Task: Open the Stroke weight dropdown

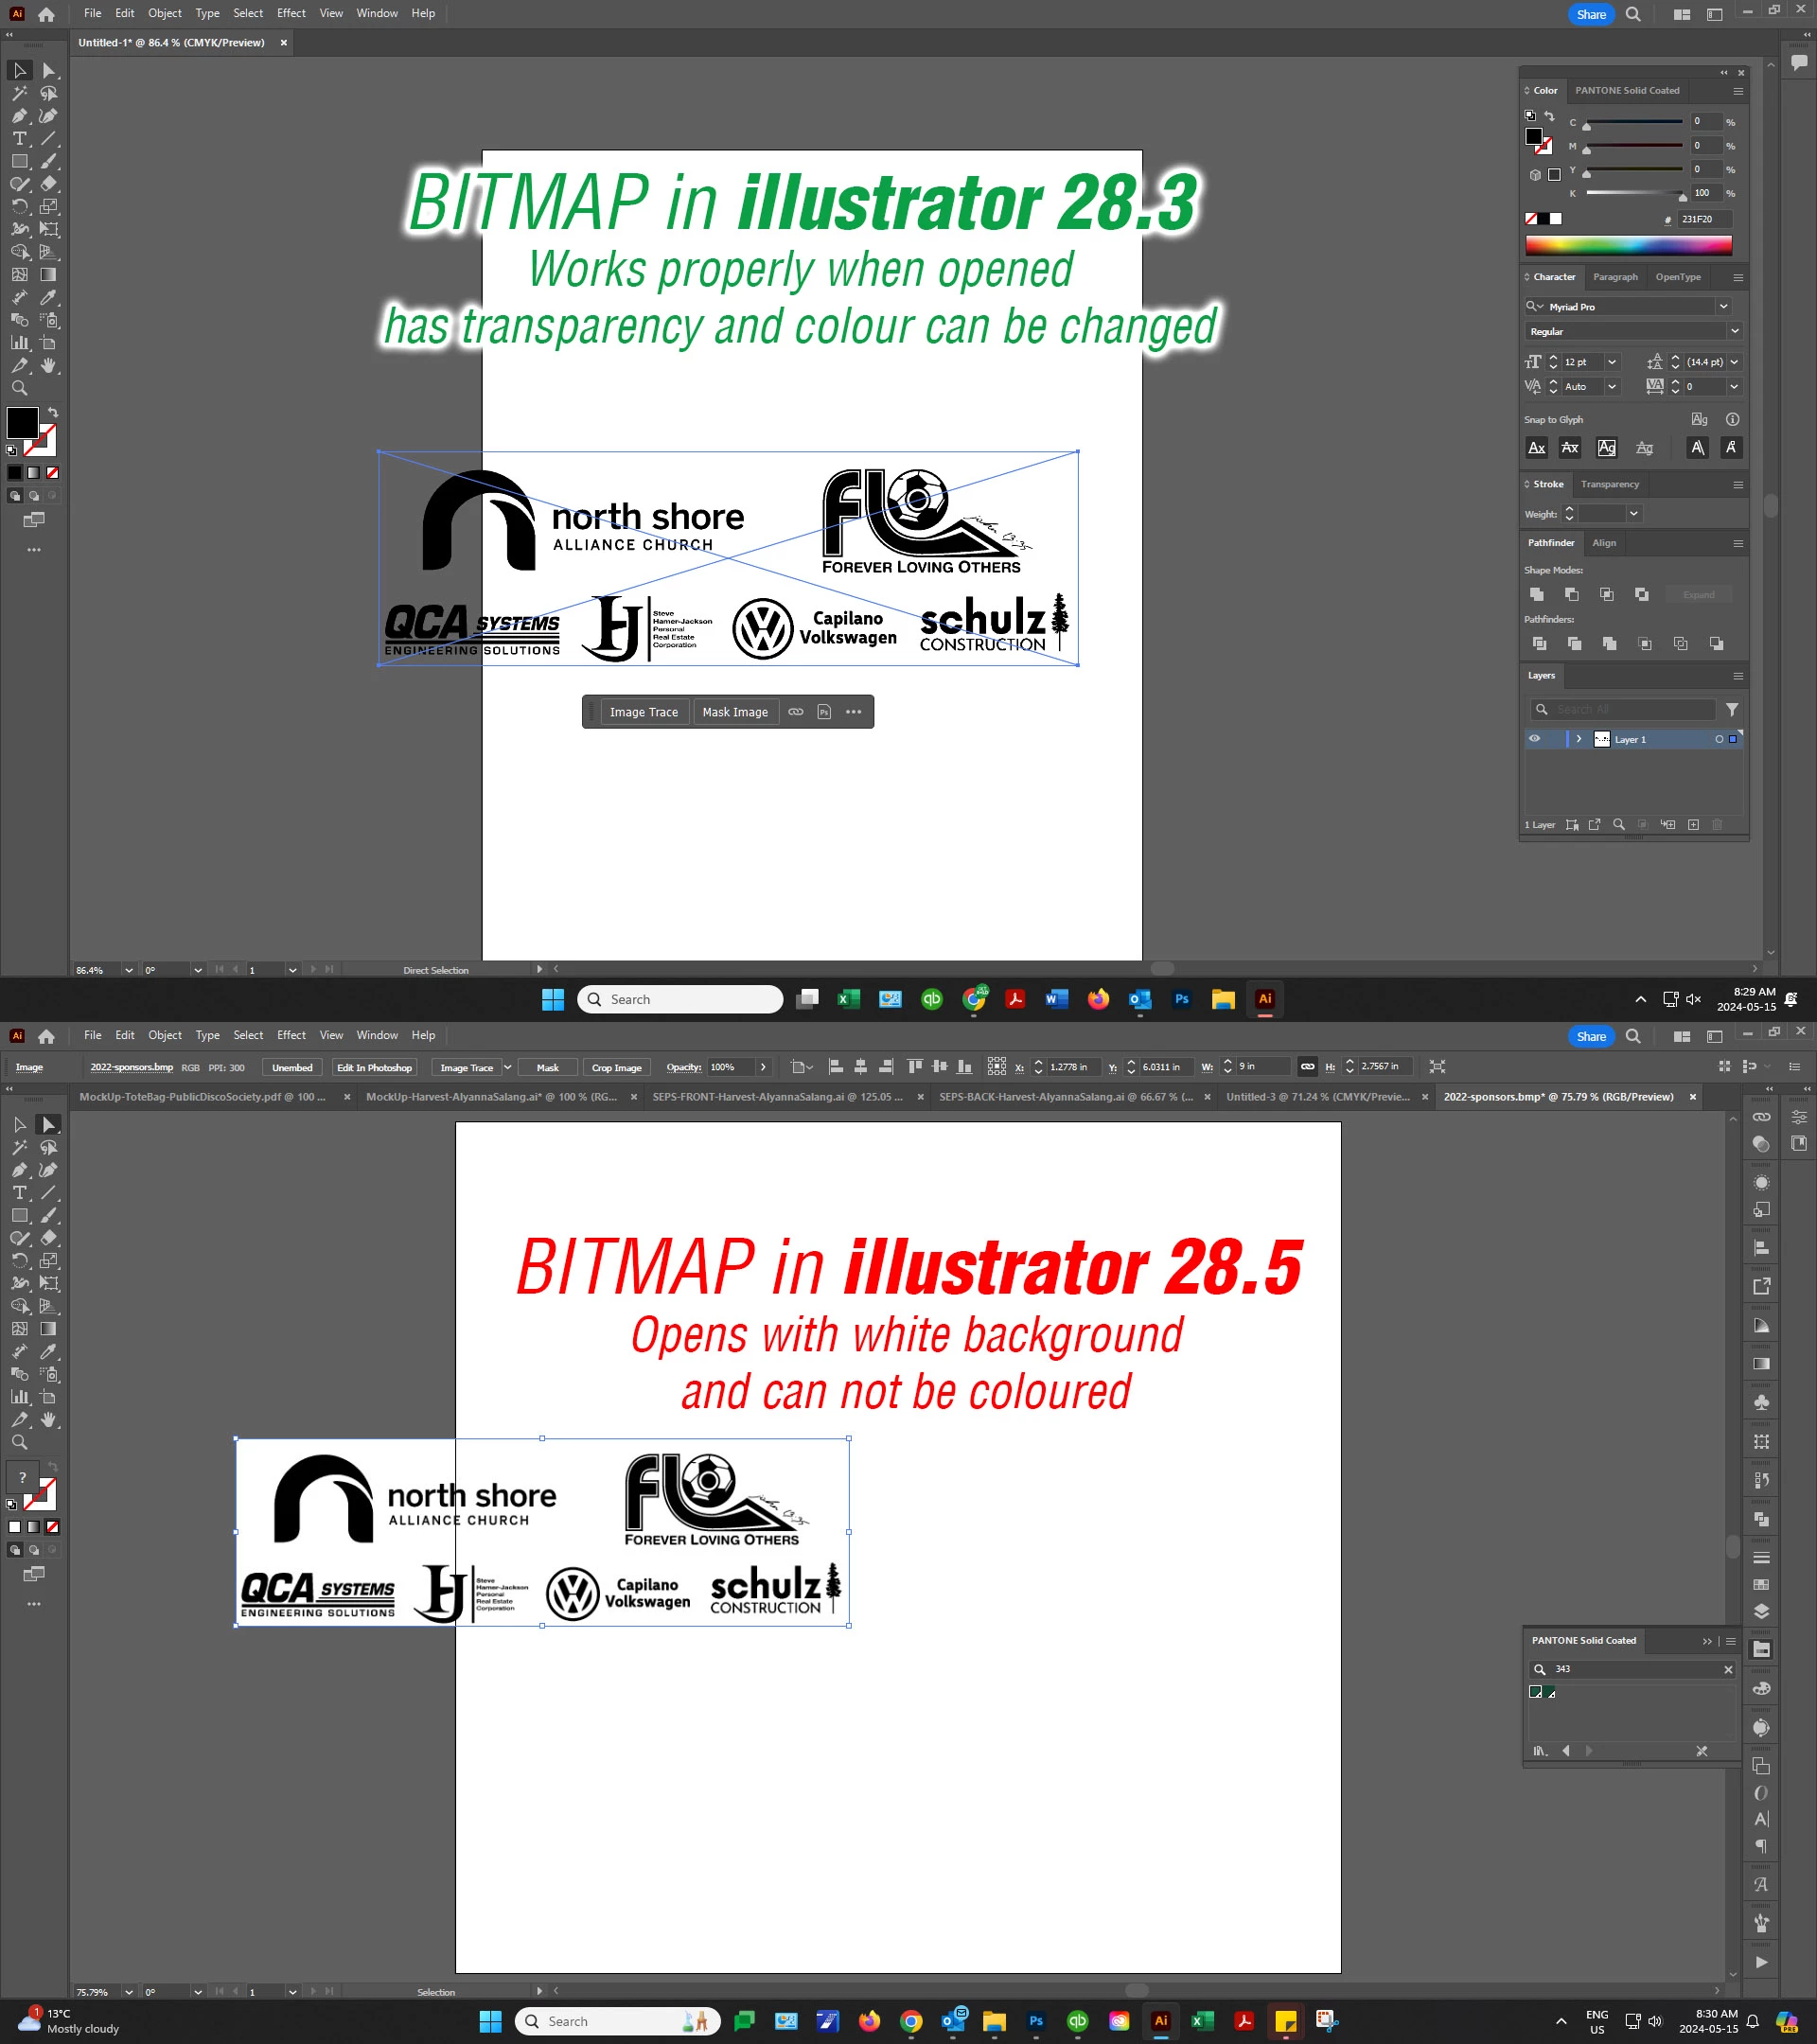Action: click(x=1633, y=514)
